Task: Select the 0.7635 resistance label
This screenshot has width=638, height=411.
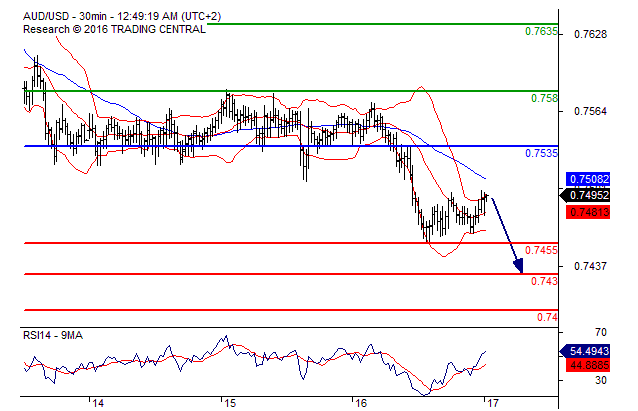Action: pos(541,31)
